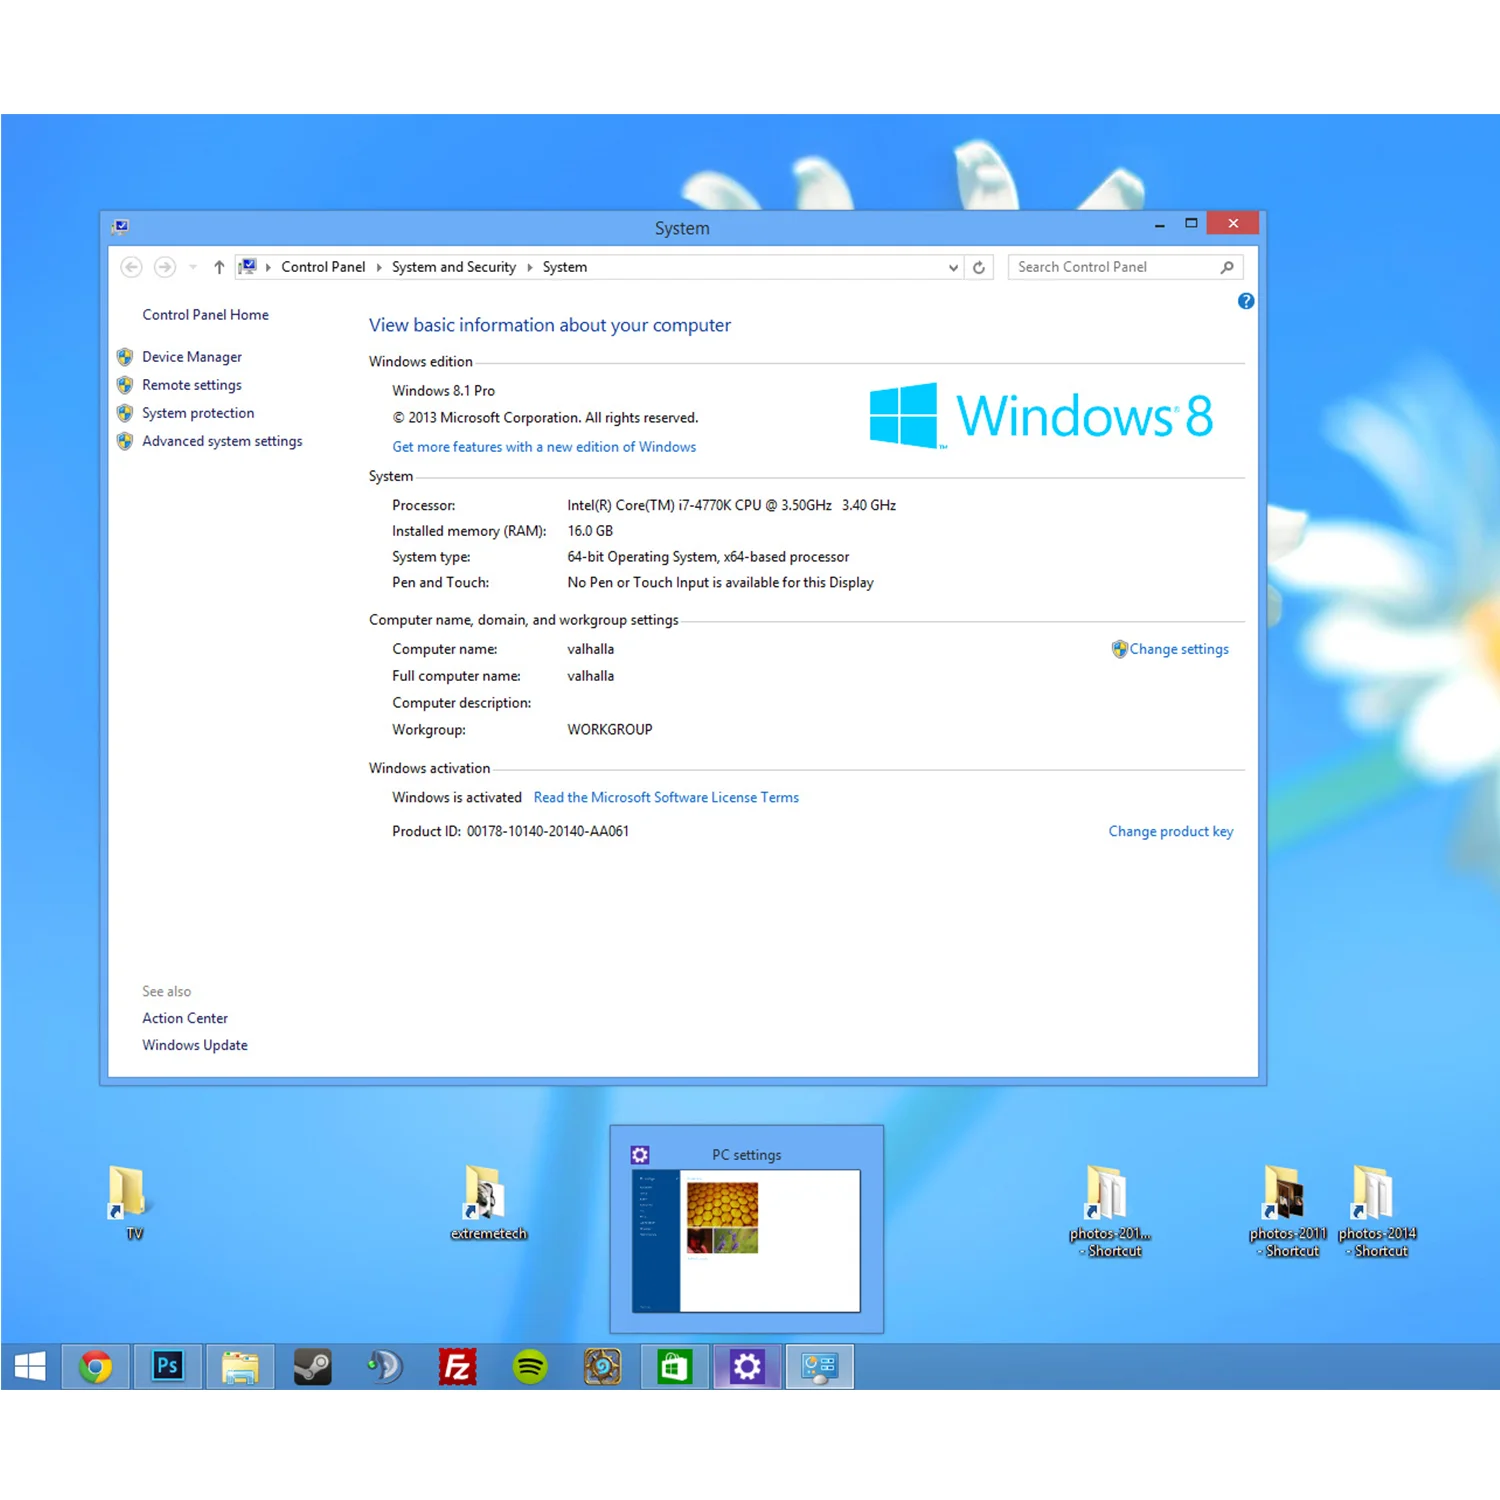Refresh the Control Panel address bar

[979, 267]
